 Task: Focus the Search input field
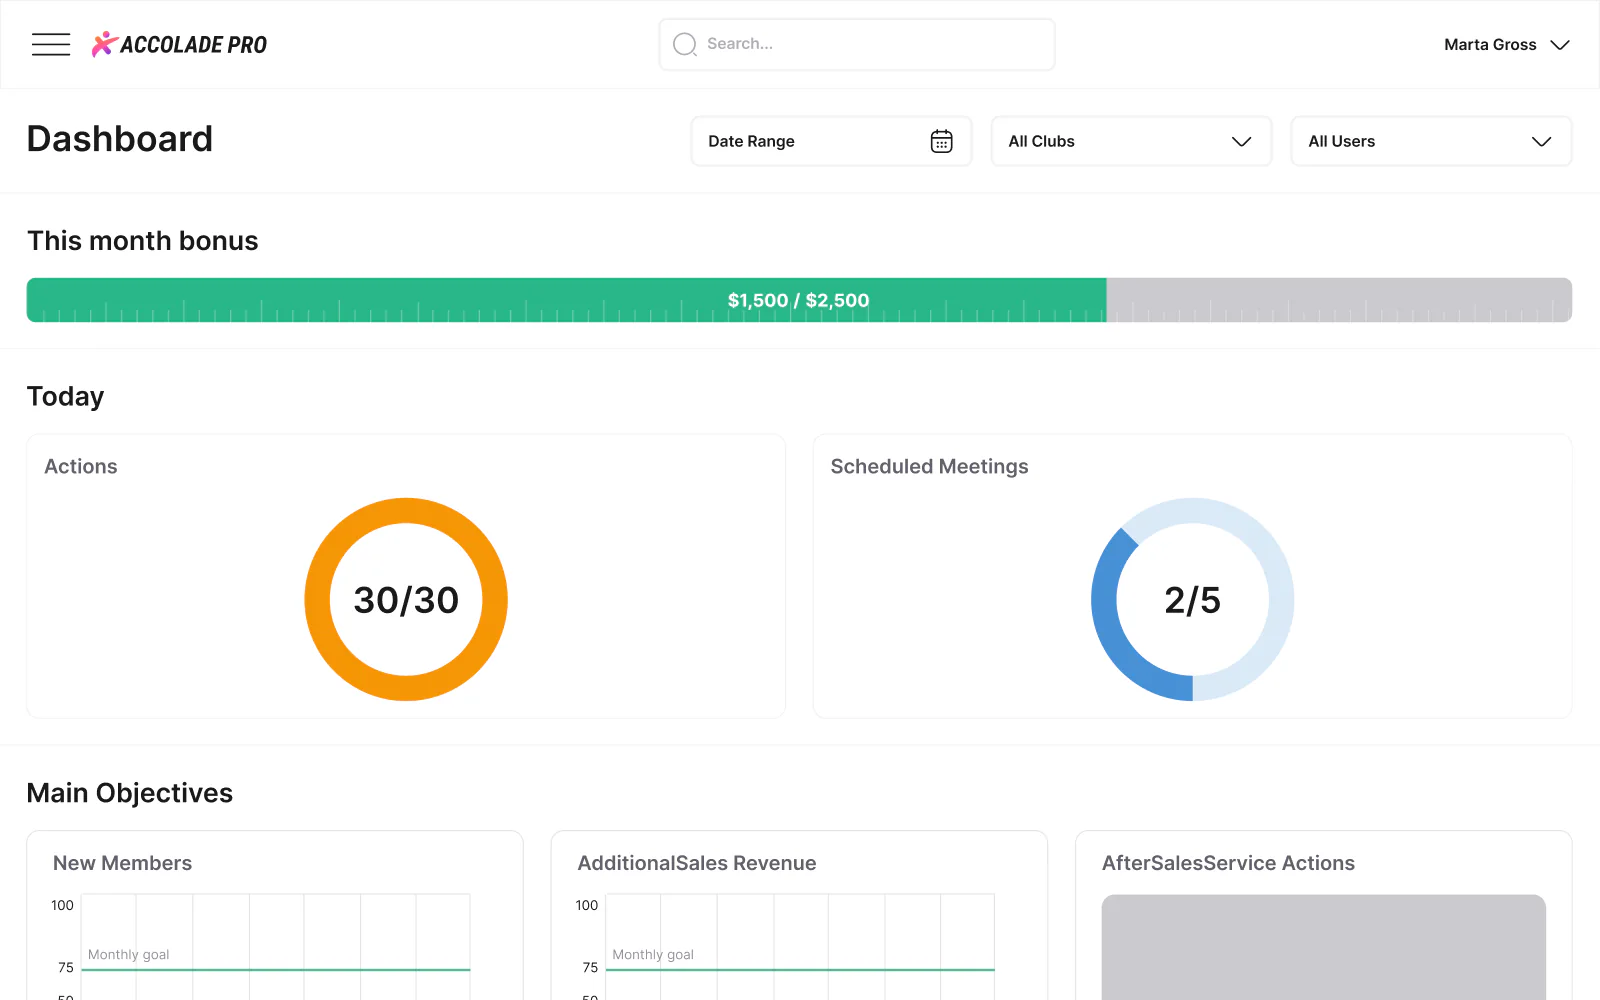(857, 44)
